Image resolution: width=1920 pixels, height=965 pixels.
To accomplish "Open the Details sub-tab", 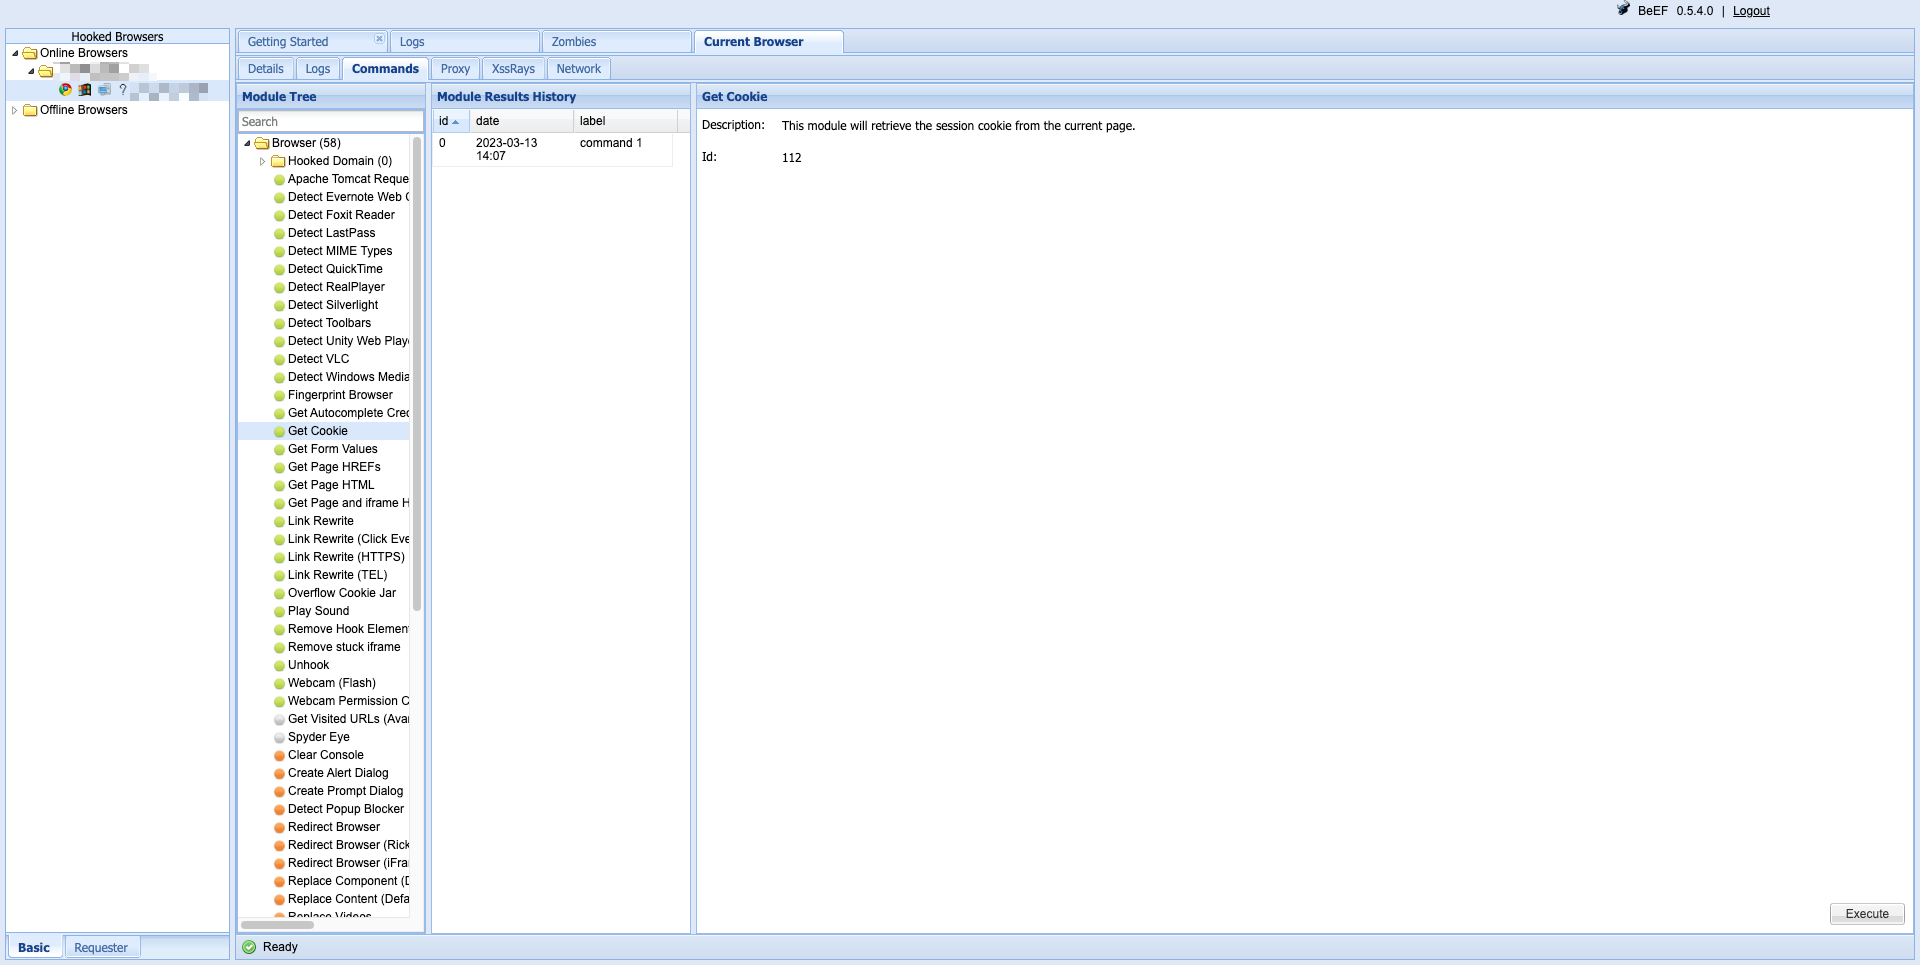I will (266, 69).
